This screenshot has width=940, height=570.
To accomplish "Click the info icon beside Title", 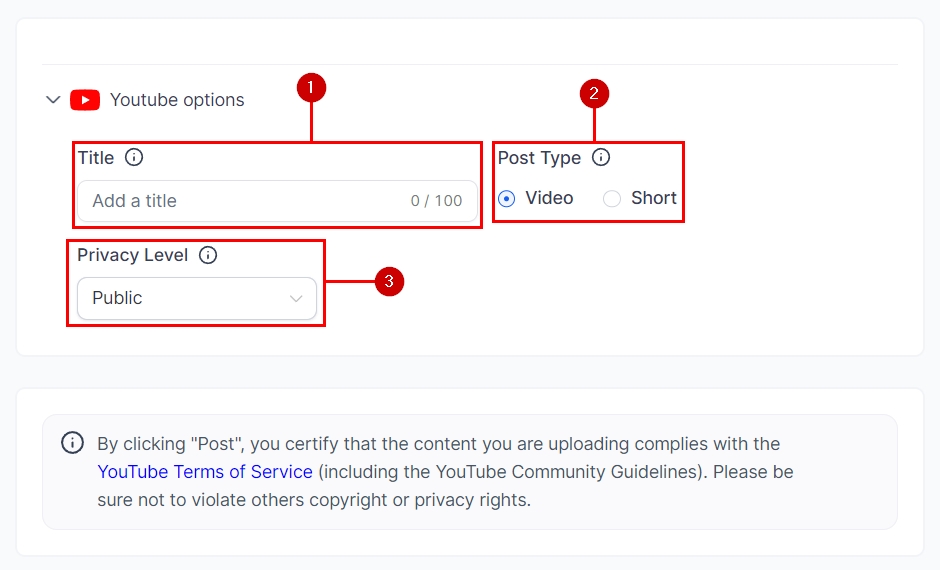I will point(134,157).
